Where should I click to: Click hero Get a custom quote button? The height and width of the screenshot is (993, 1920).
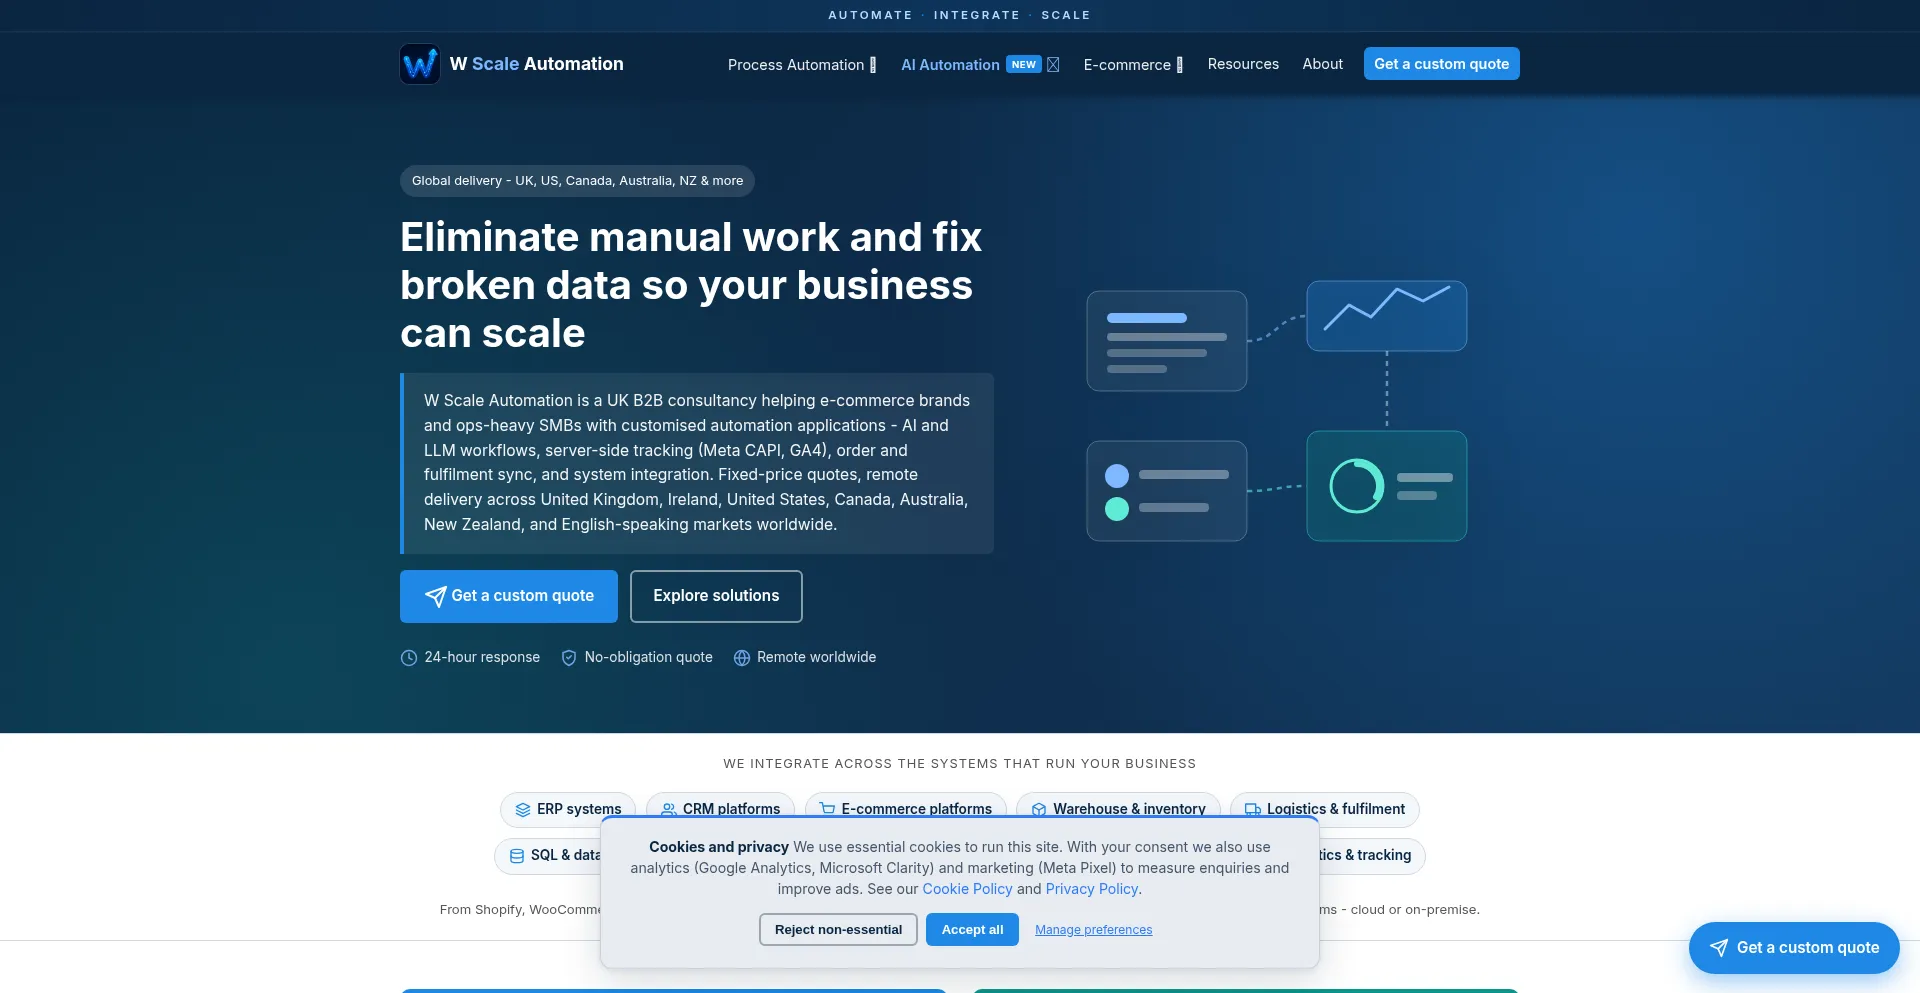509,596
